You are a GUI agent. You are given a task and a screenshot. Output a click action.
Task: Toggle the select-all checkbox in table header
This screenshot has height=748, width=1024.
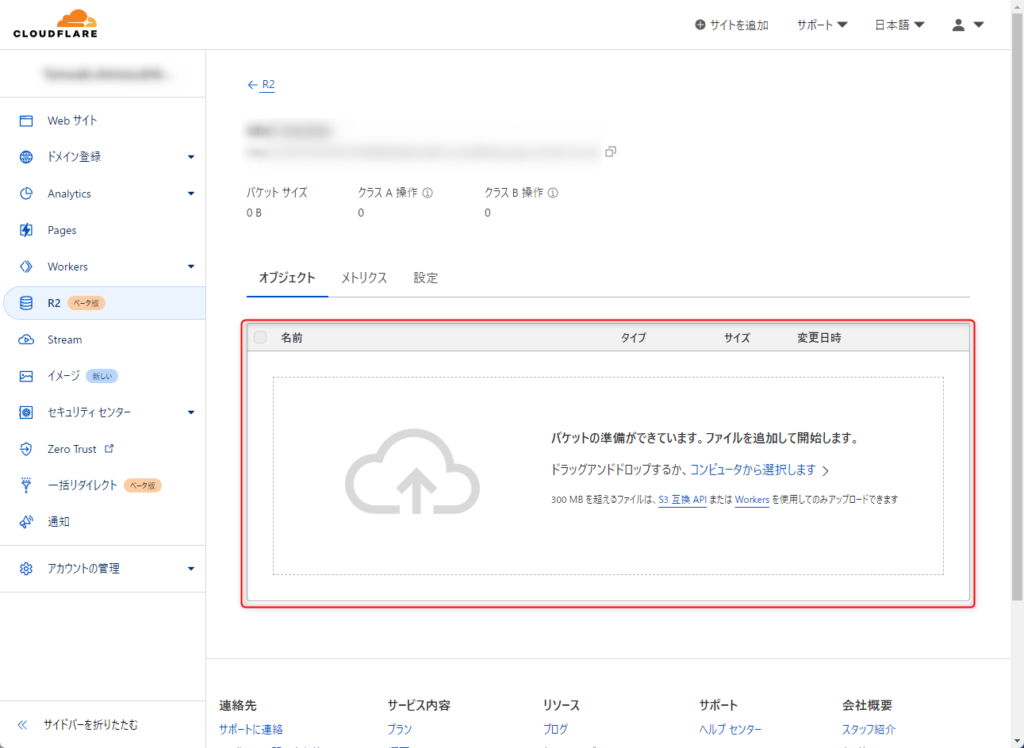click(261, 337)
